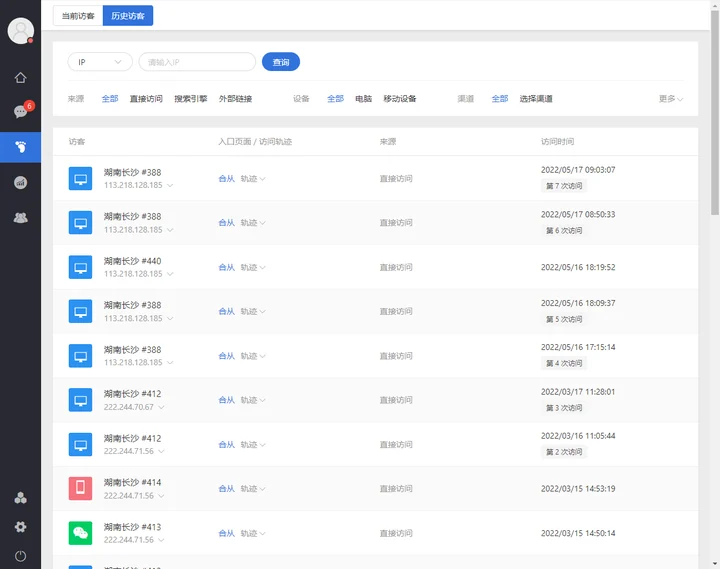Click desktop icon for 08:50:33 visit
This screenshot has width=720, height=569.
tap(80, 223)
